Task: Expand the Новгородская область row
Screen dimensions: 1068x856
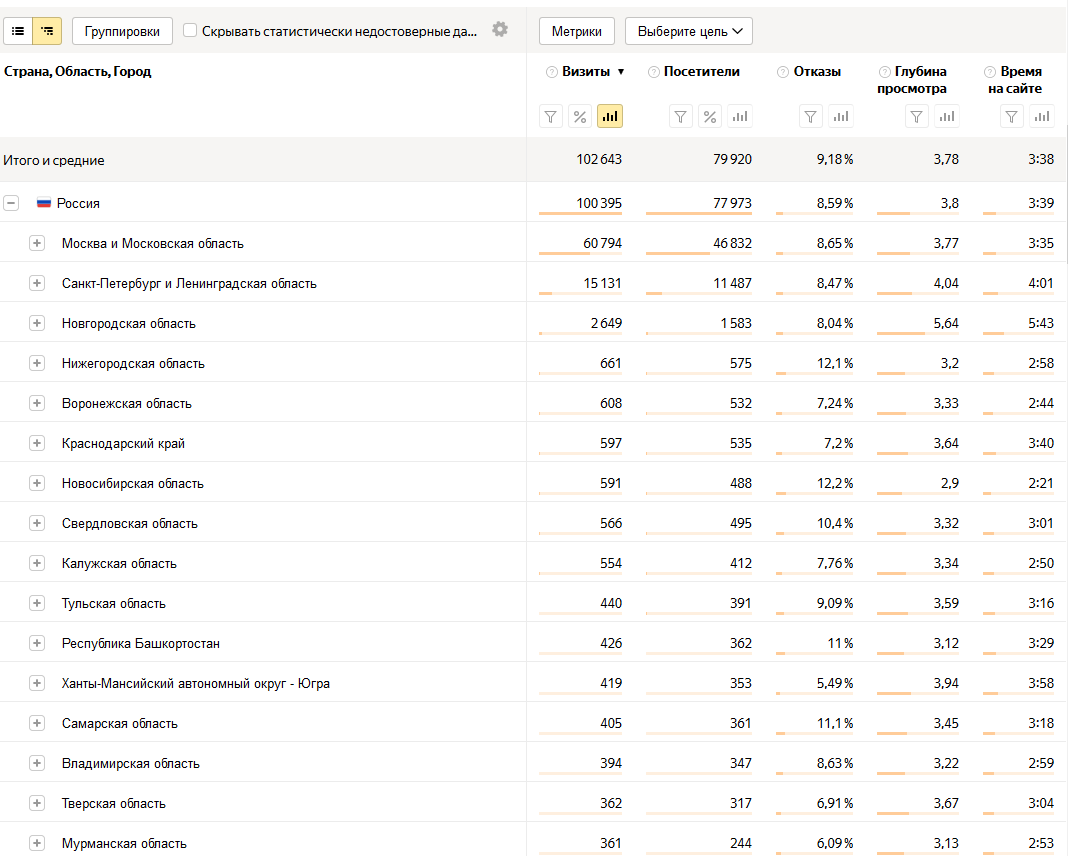Action: click(37, 323)
